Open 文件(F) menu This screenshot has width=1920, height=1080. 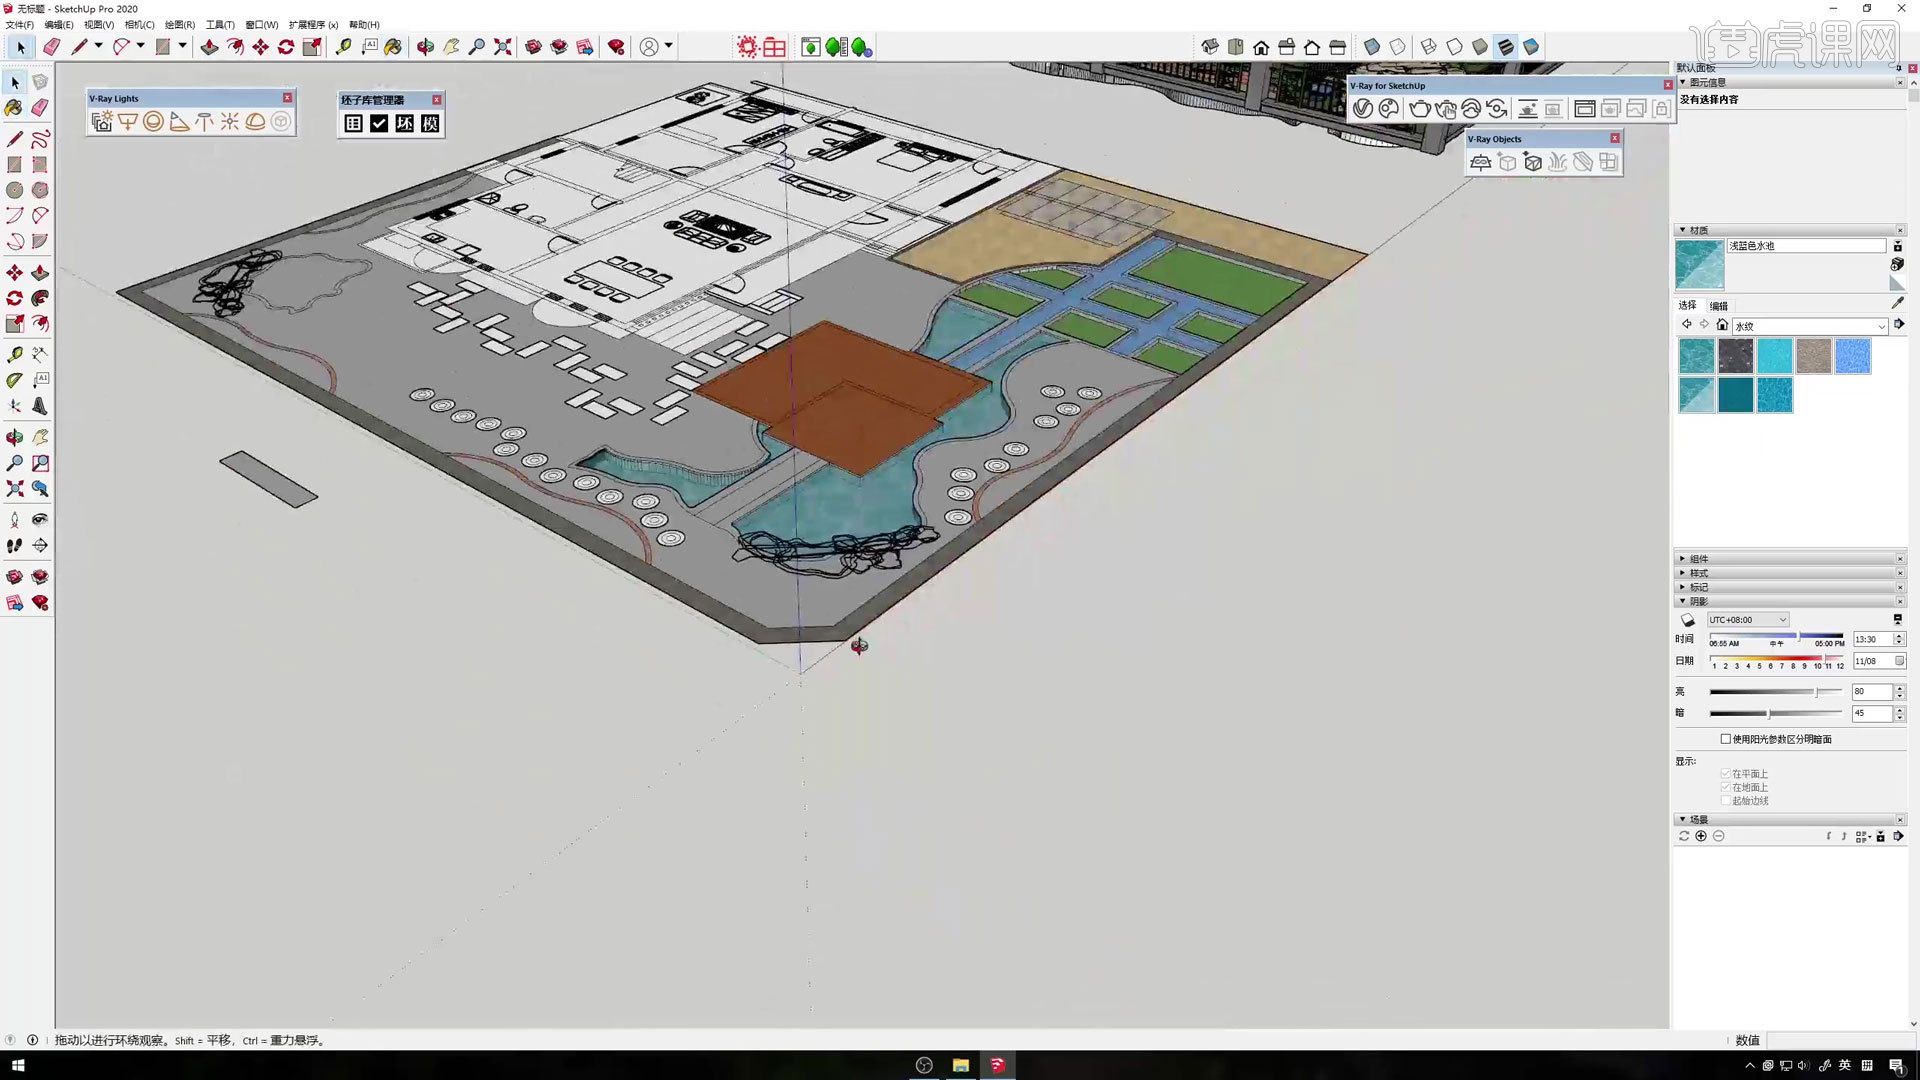(20, 25)
